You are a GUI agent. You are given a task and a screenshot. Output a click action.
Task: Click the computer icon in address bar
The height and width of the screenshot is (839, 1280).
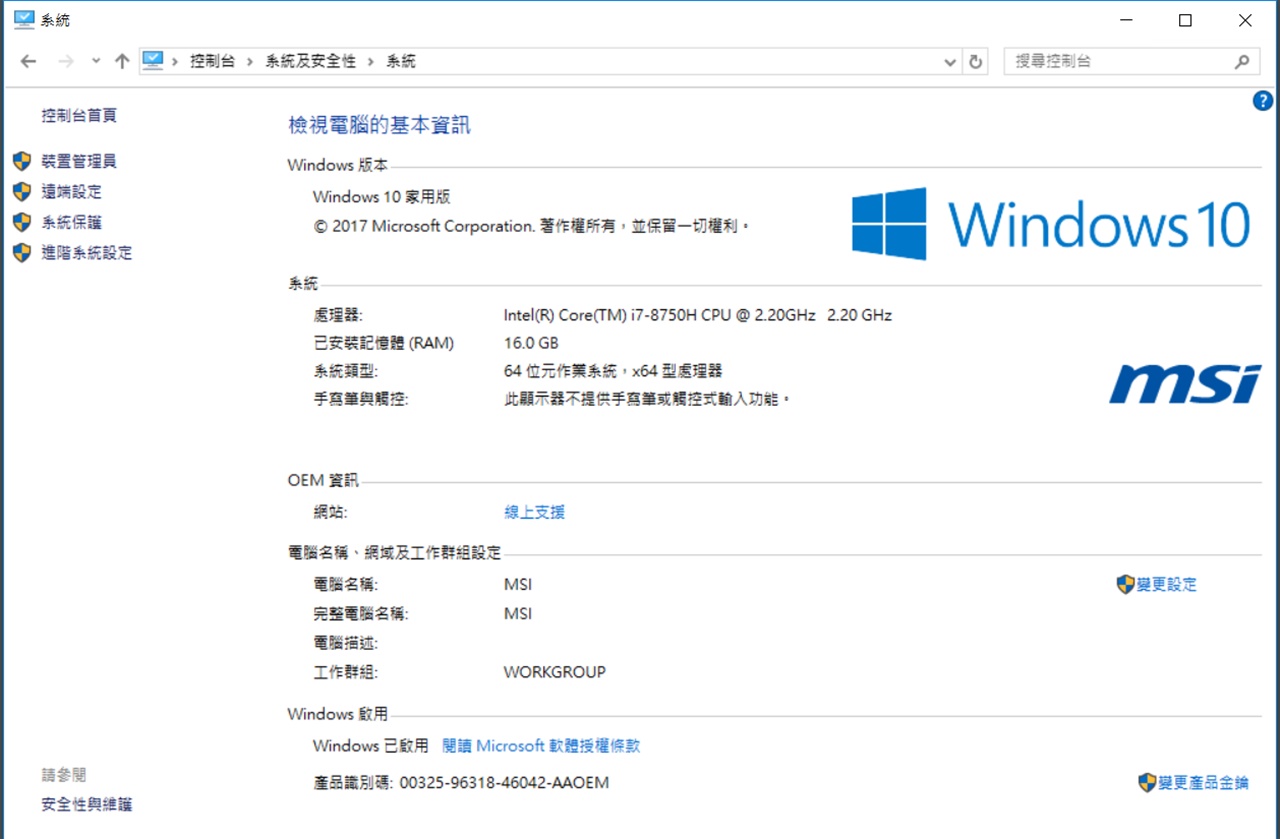pos(152,61)
